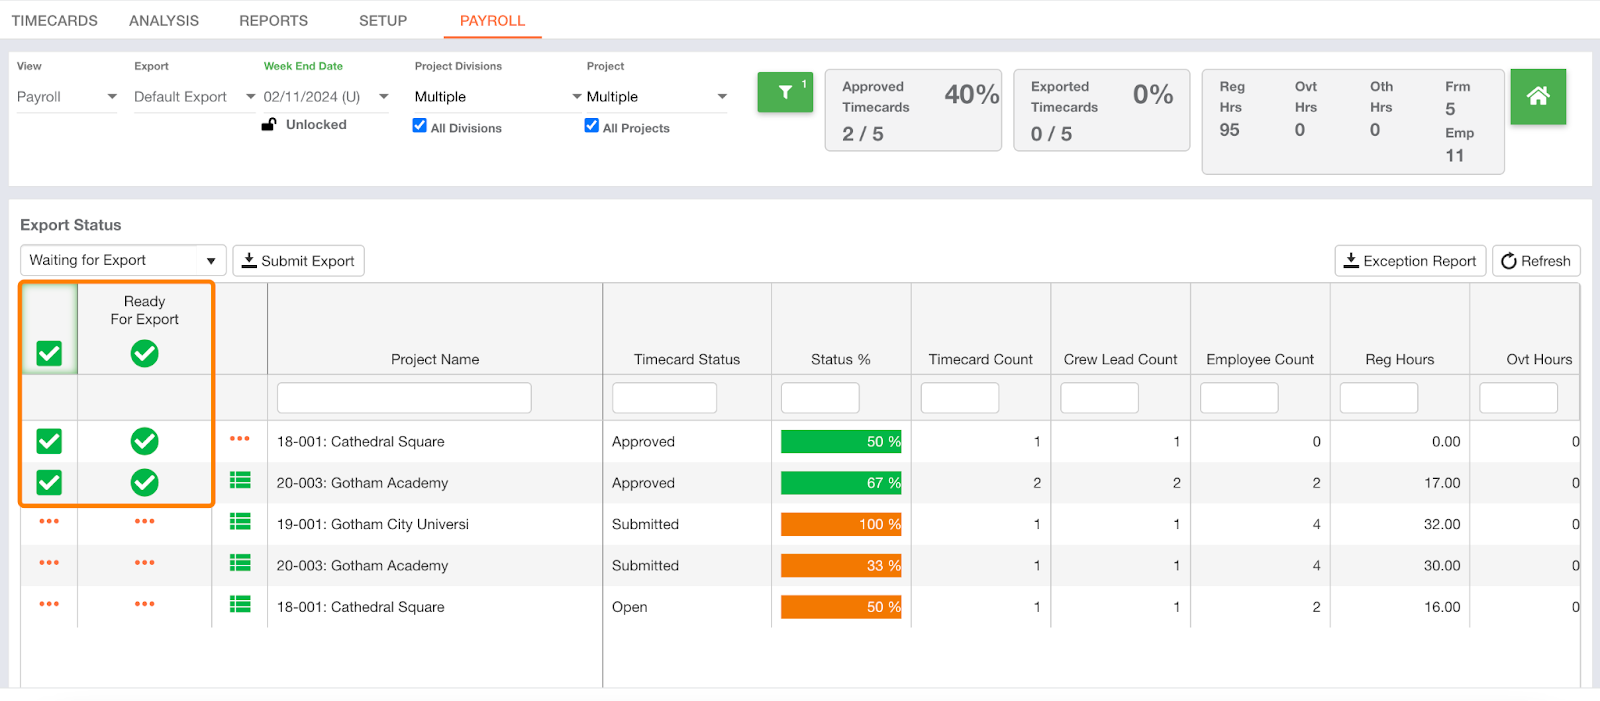1600x701 pixels.
Task: Sort by Project Name column header
Action: pyautogui.click(x=435, y=359)
